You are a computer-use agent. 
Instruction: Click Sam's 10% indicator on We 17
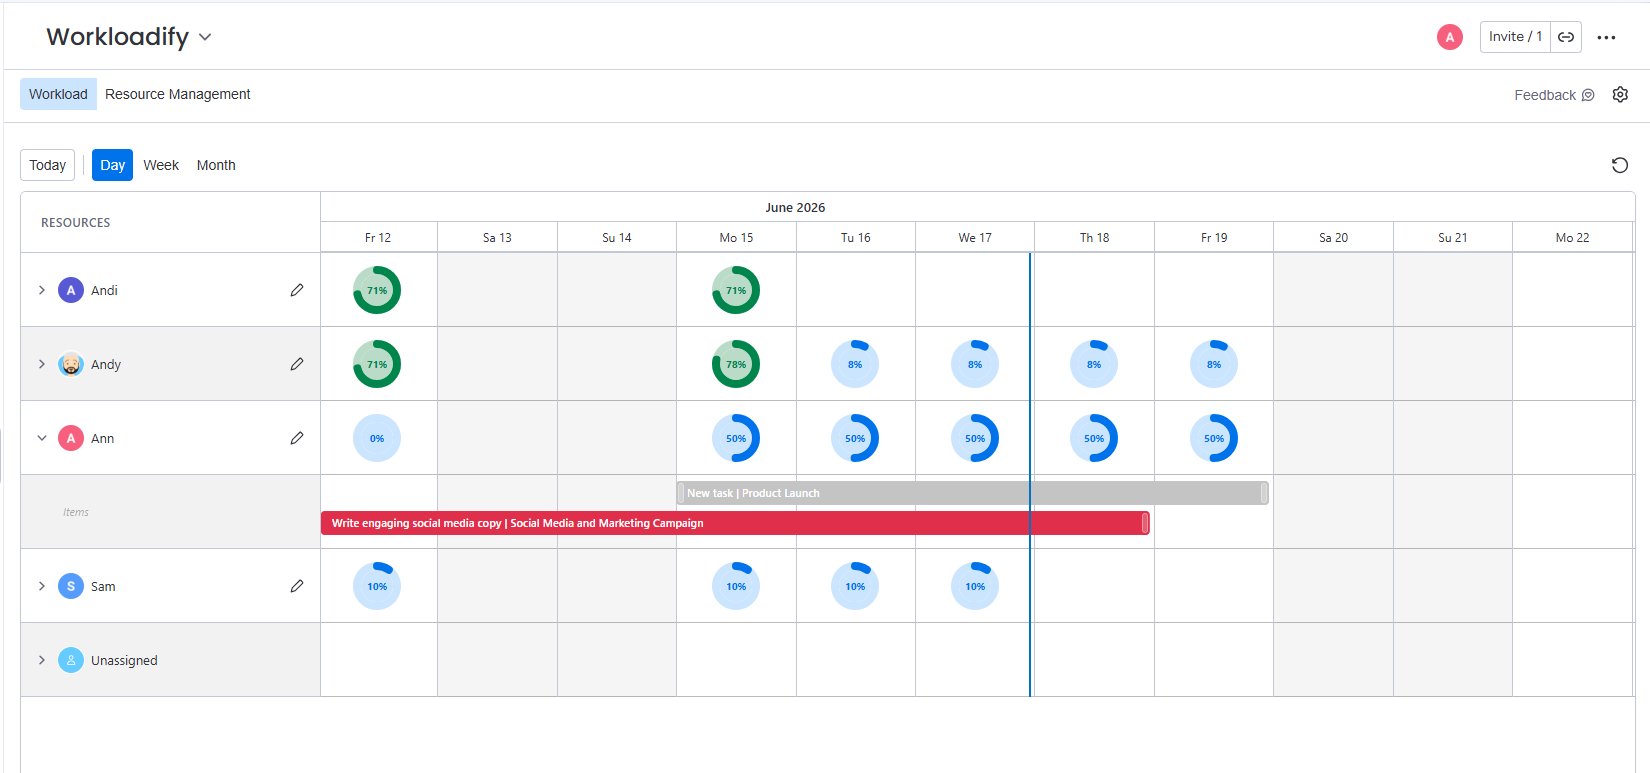click(x=975, y=586)
